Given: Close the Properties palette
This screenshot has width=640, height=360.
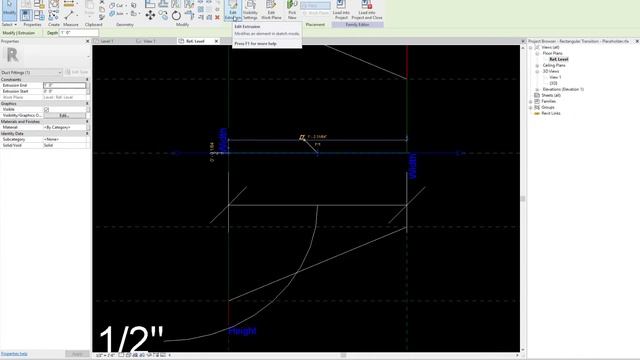Looking at the screenshot, I should tap(87, 41).
